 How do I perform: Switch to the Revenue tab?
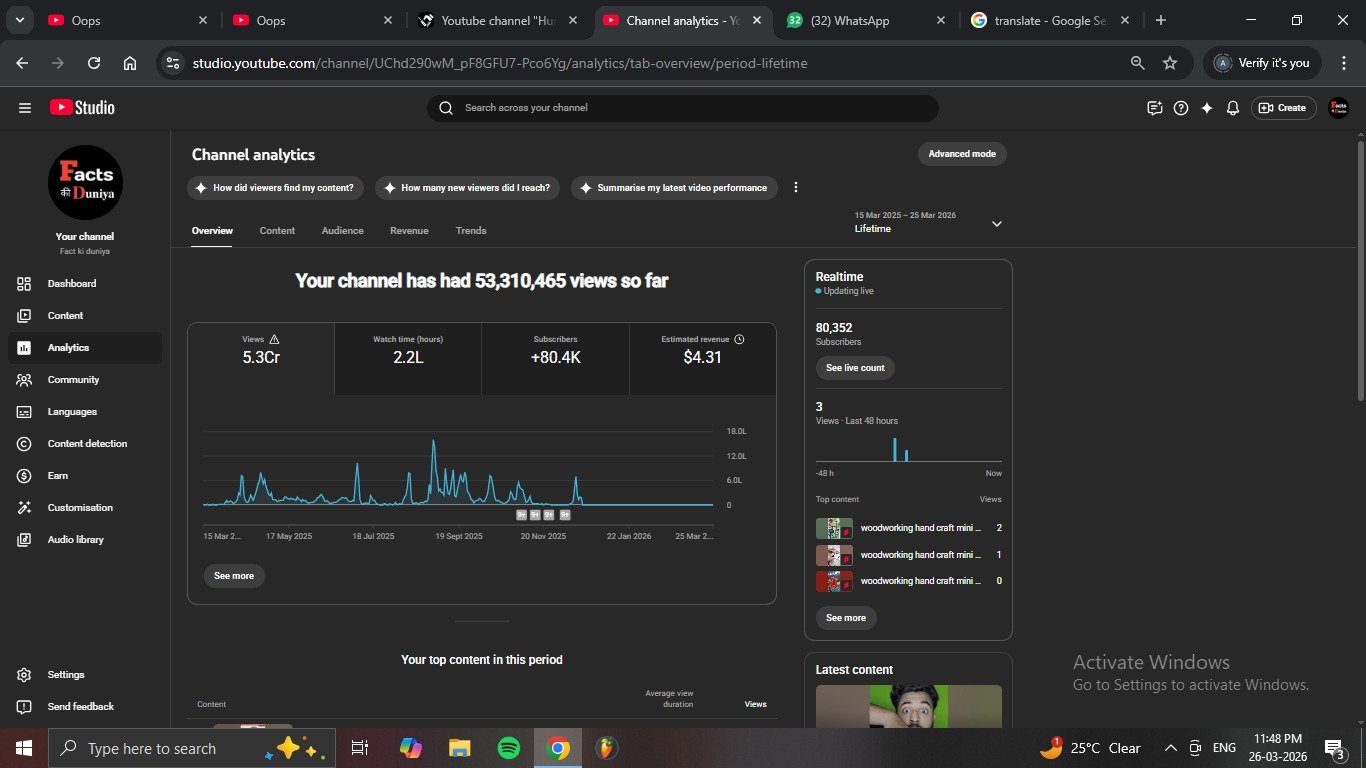(x=409, y=231)
